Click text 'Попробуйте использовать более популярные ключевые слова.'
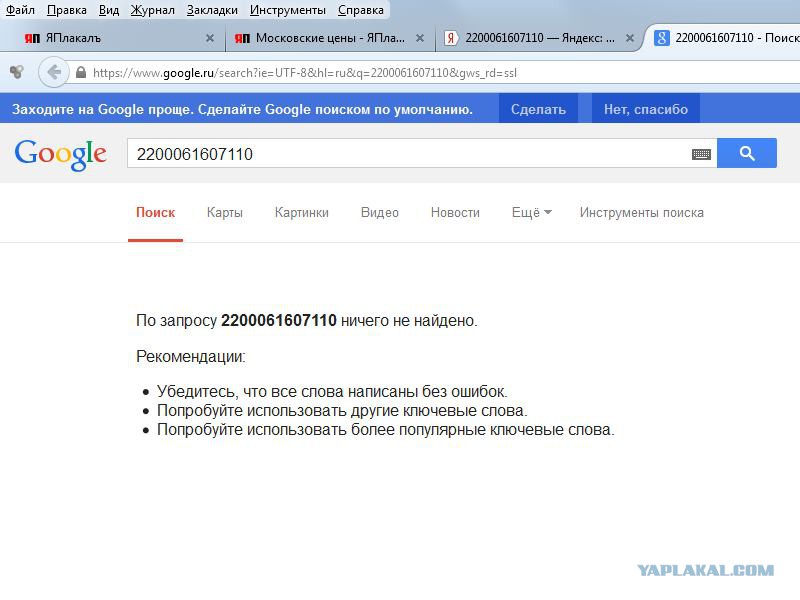The width and height of the screenshot is (800, 600). (x=386, y=430)
